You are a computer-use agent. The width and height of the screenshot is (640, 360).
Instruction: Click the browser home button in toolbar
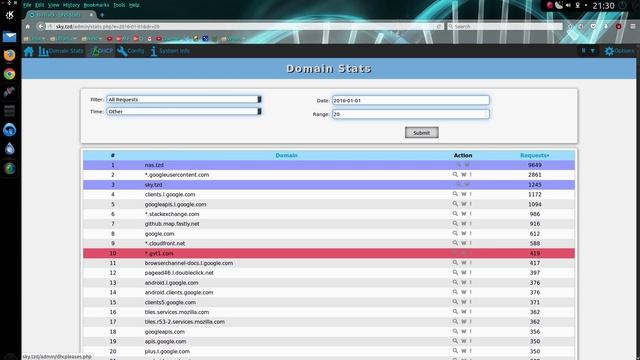click(x=28, y=26)
